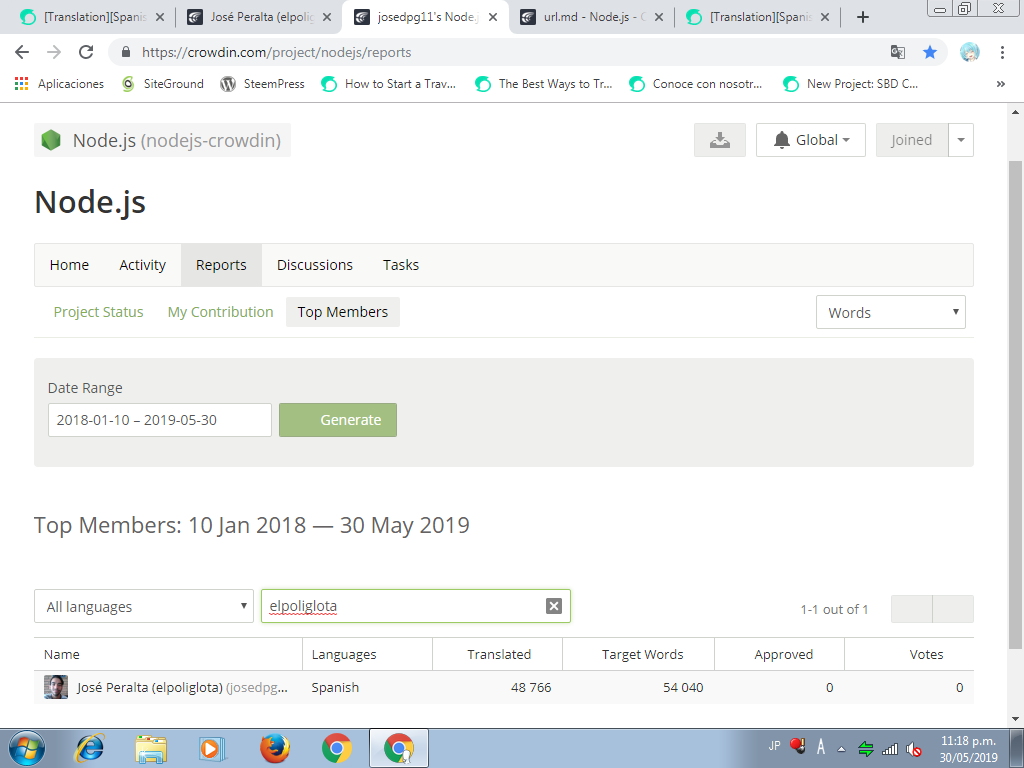Click the elpoliglota search field

pyautogui.click(x=416, y=606)
